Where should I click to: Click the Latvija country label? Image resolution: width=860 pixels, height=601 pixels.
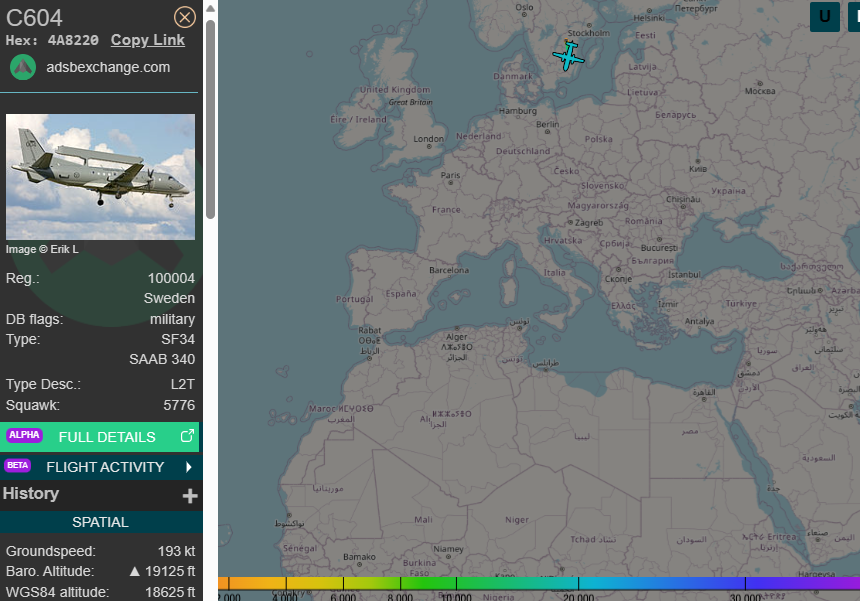tap(642, 67)
